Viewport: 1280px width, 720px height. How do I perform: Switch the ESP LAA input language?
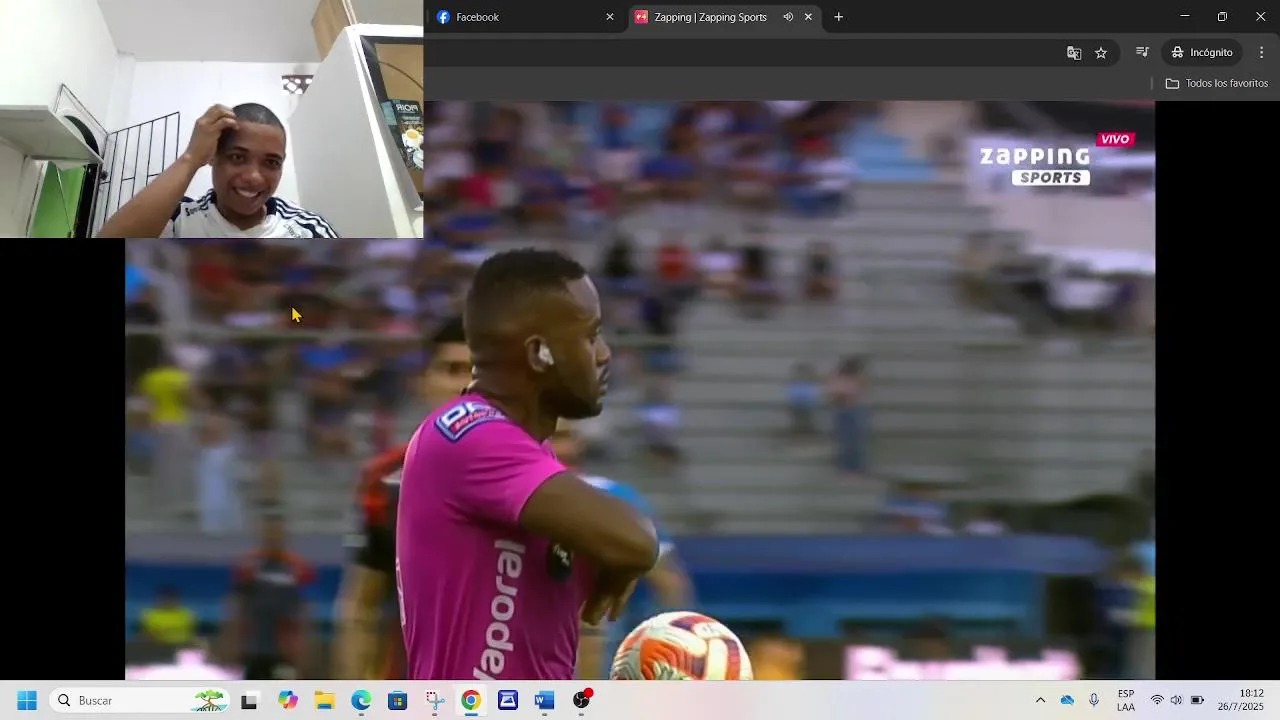tap(1126, 701)
